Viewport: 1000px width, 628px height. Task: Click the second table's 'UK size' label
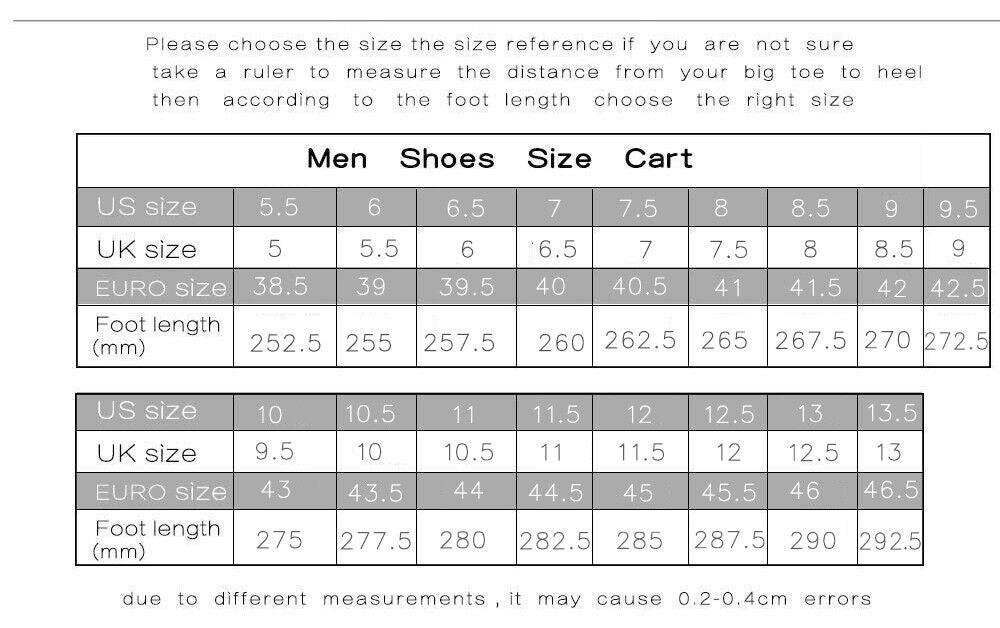[147, 453]
